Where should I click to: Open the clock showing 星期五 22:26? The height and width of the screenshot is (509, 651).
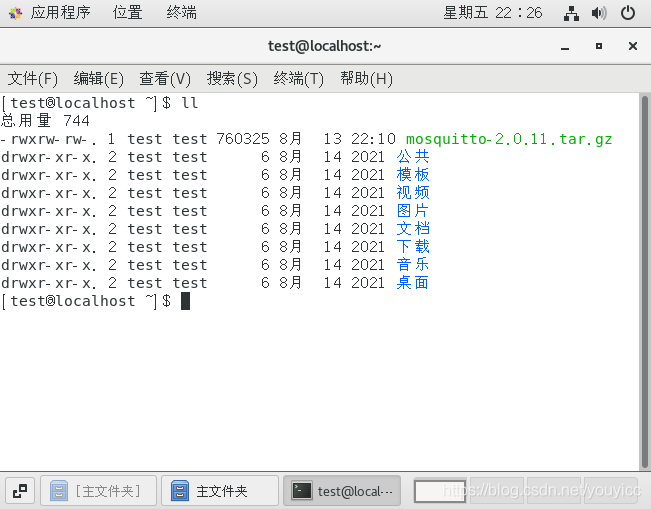coord(492,13)
